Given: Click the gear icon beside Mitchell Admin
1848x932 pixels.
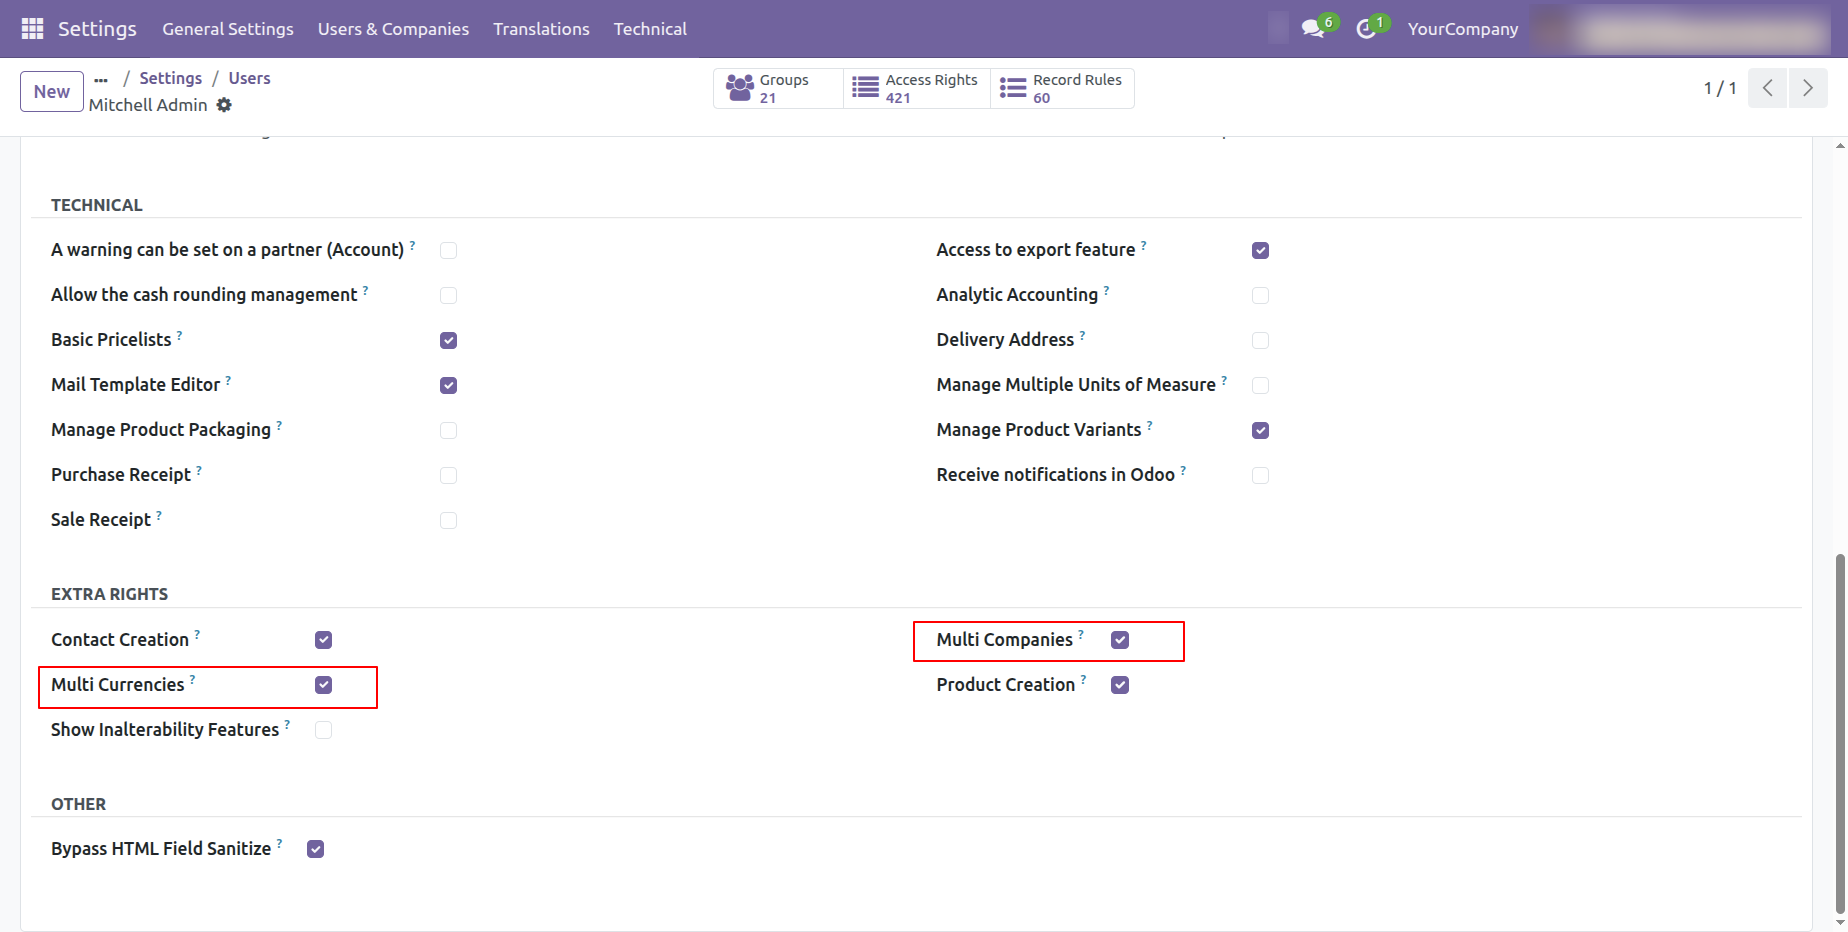Looking at the screenshot, I should tap(224, 105).
